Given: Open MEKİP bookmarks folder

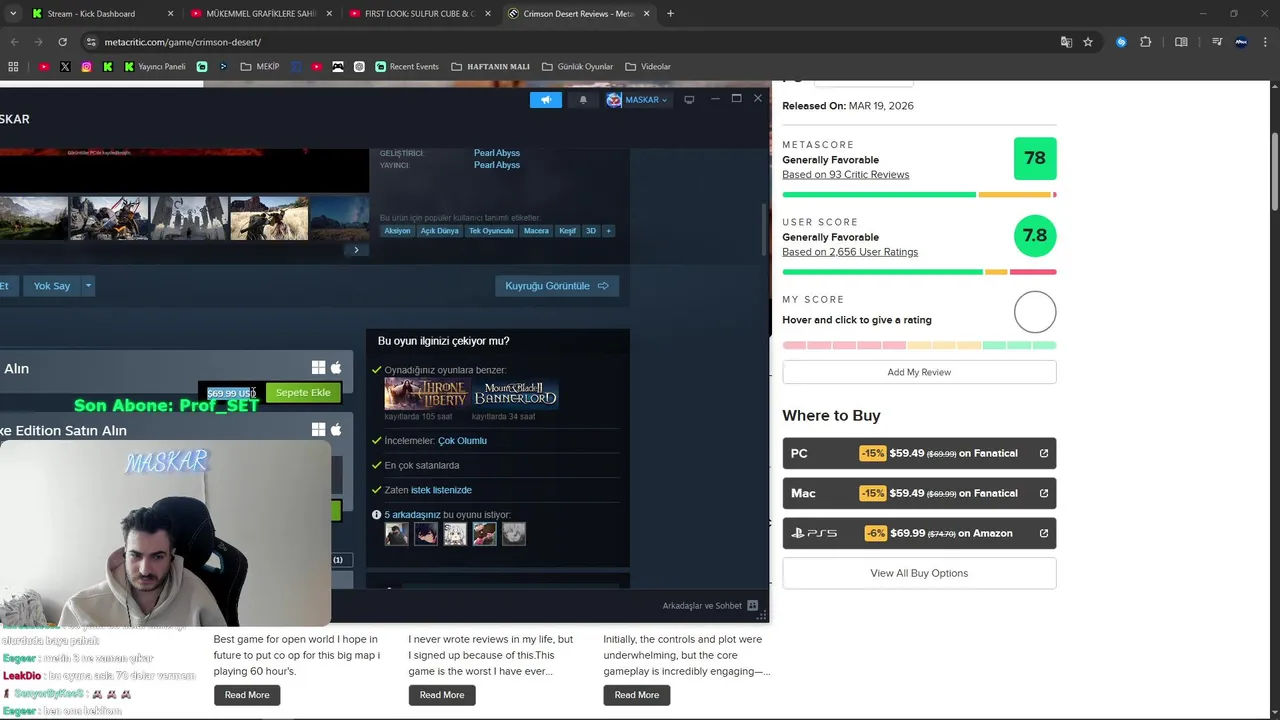Looking at the screenshot, I should pos(259,67).
